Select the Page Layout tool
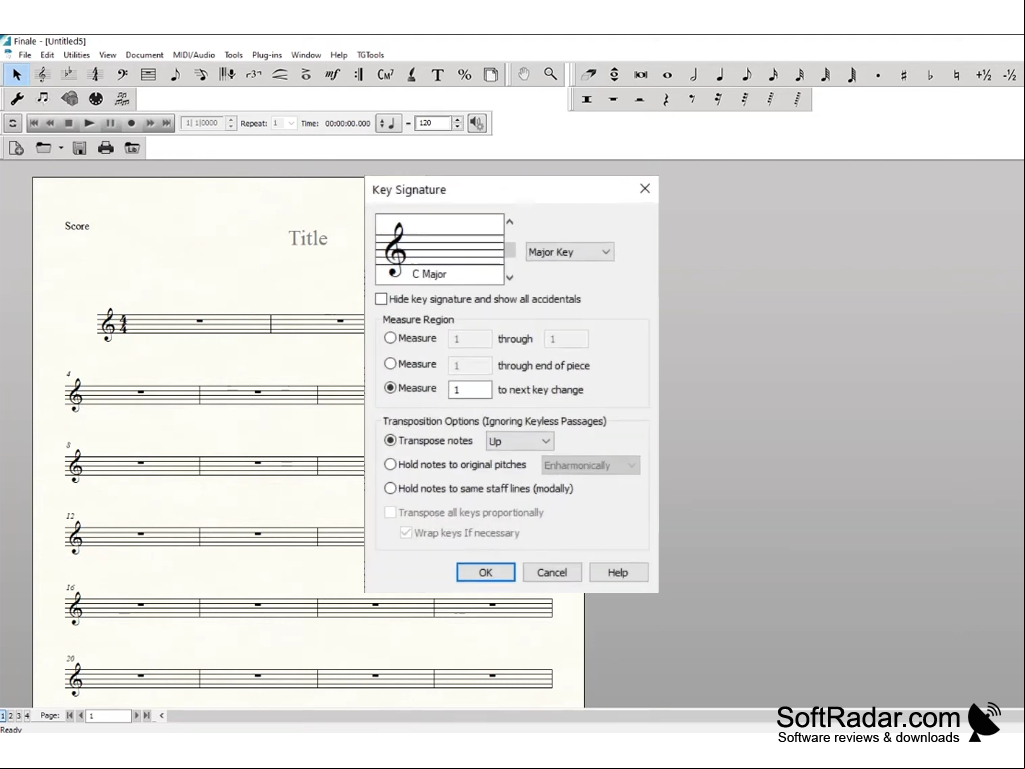 coord(491,75)
